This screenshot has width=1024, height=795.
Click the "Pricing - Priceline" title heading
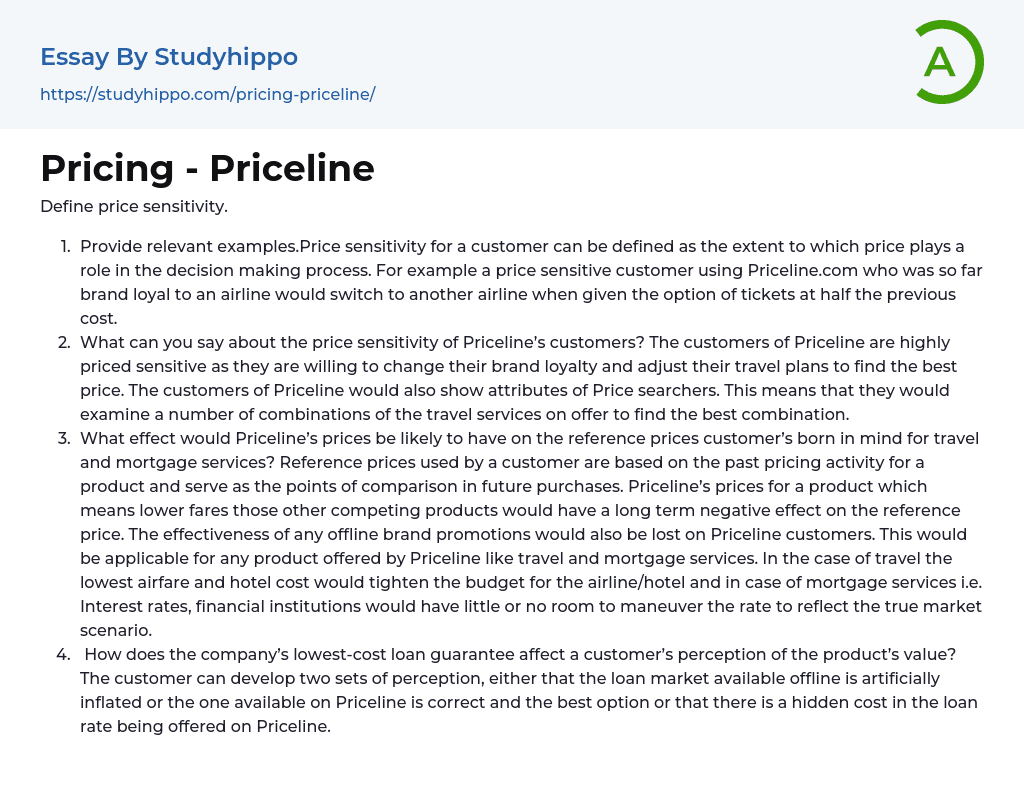pos(207,168)
